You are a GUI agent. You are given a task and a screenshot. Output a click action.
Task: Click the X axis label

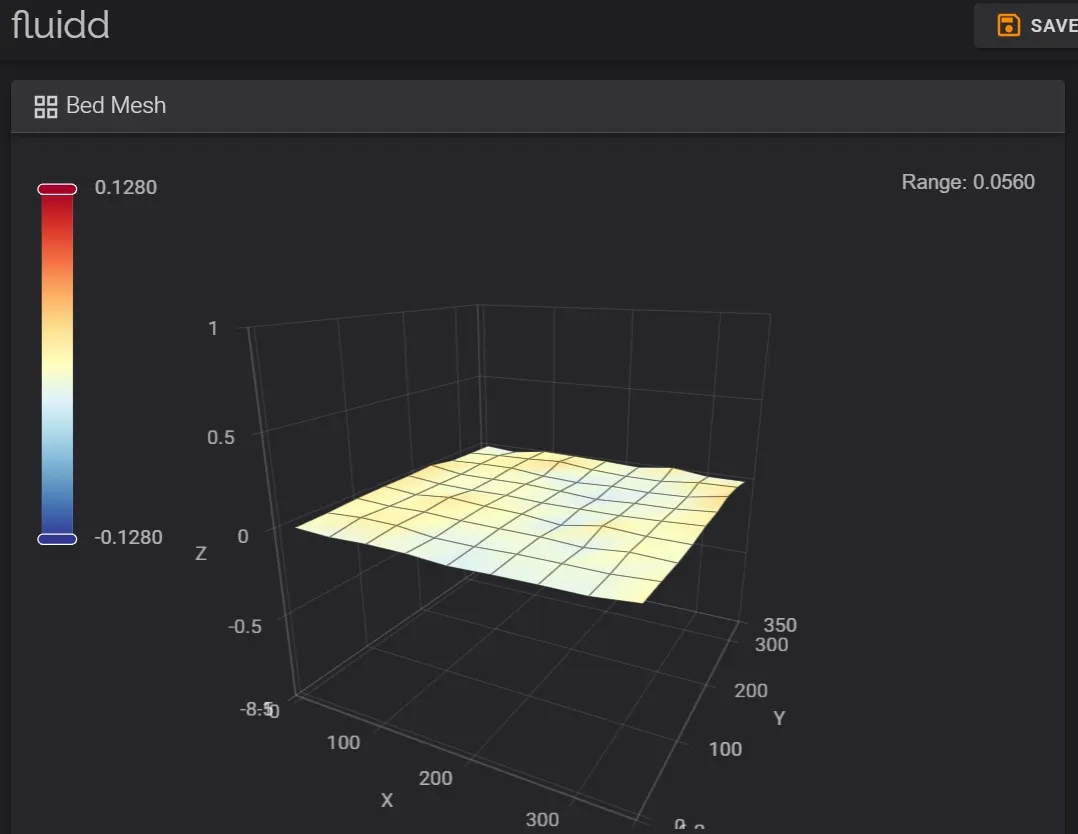tap(387, 800)
